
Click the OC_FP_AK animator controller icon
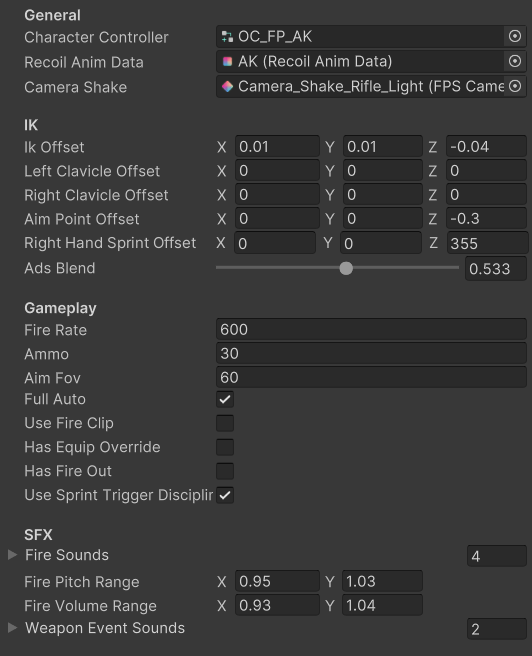tap(227, 37)
